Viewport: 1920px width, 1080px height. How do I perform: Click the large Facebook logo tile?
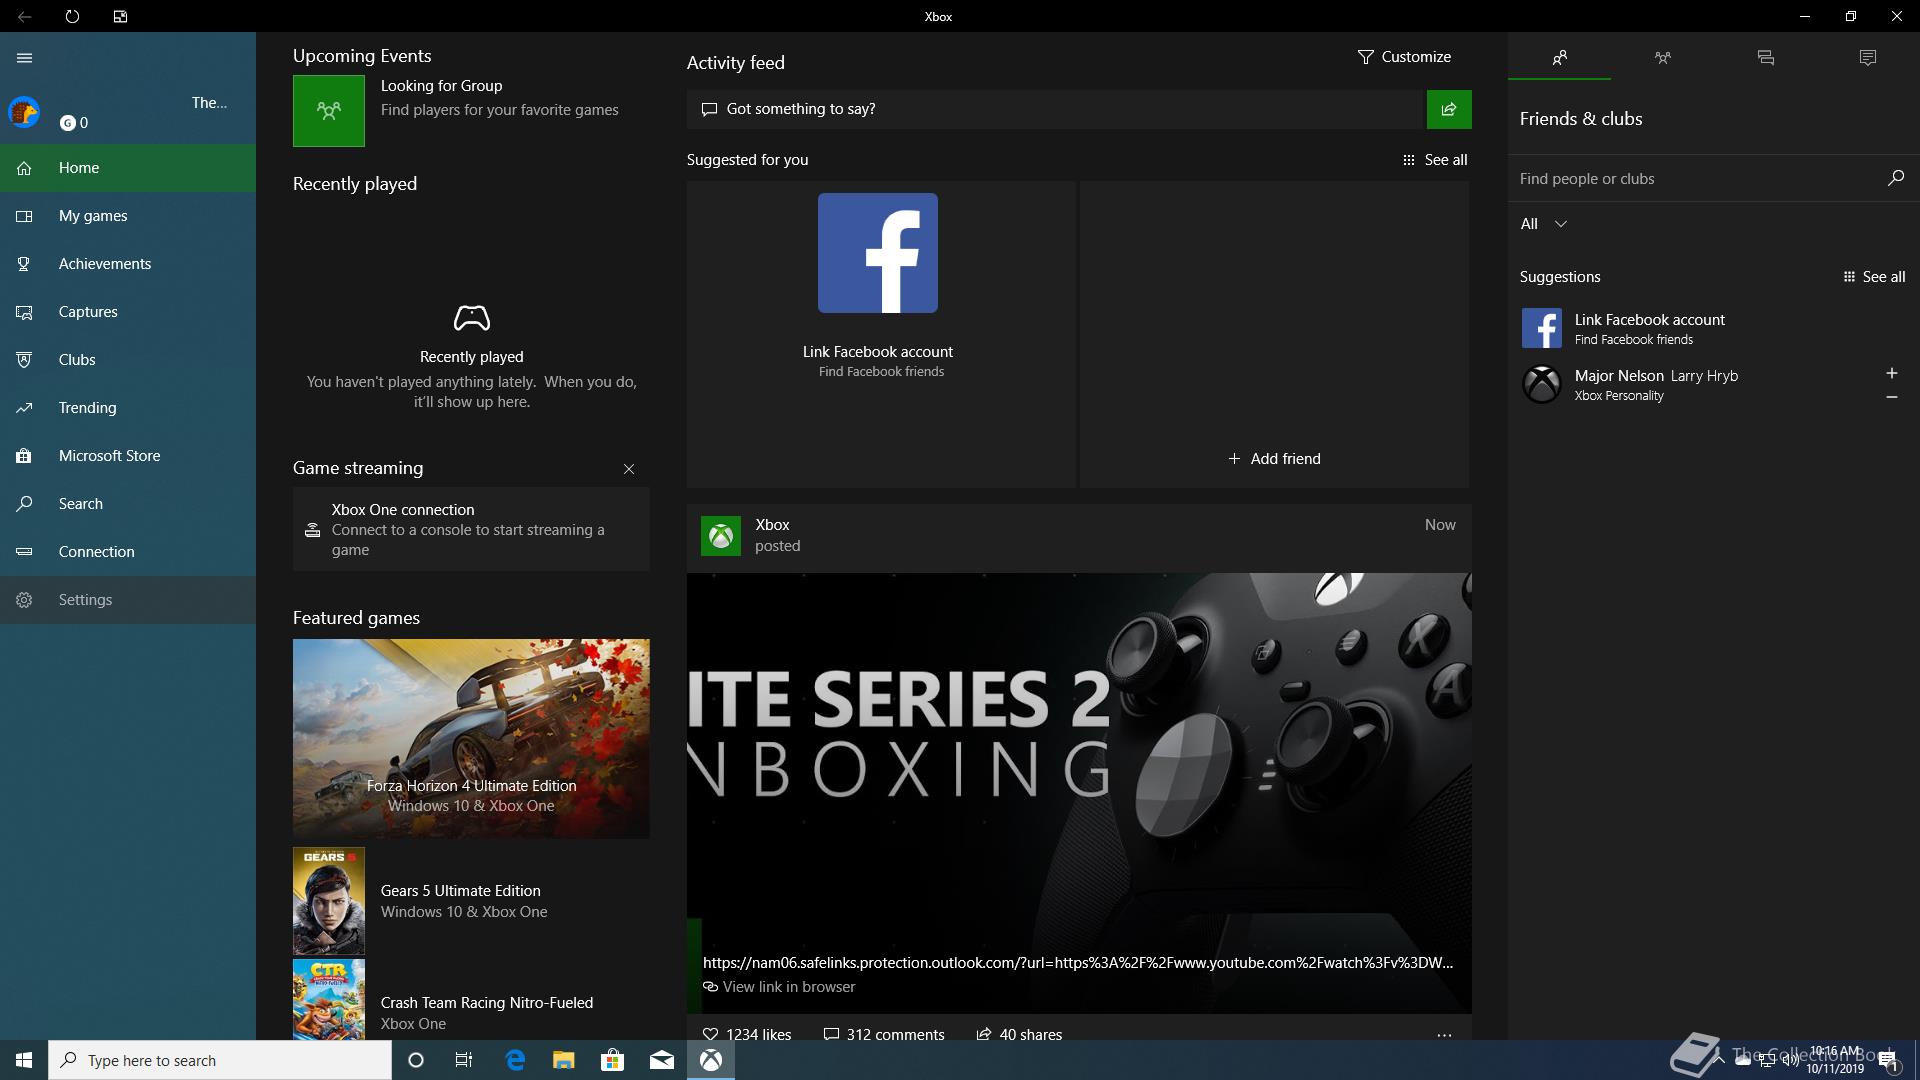coord(878,253)
